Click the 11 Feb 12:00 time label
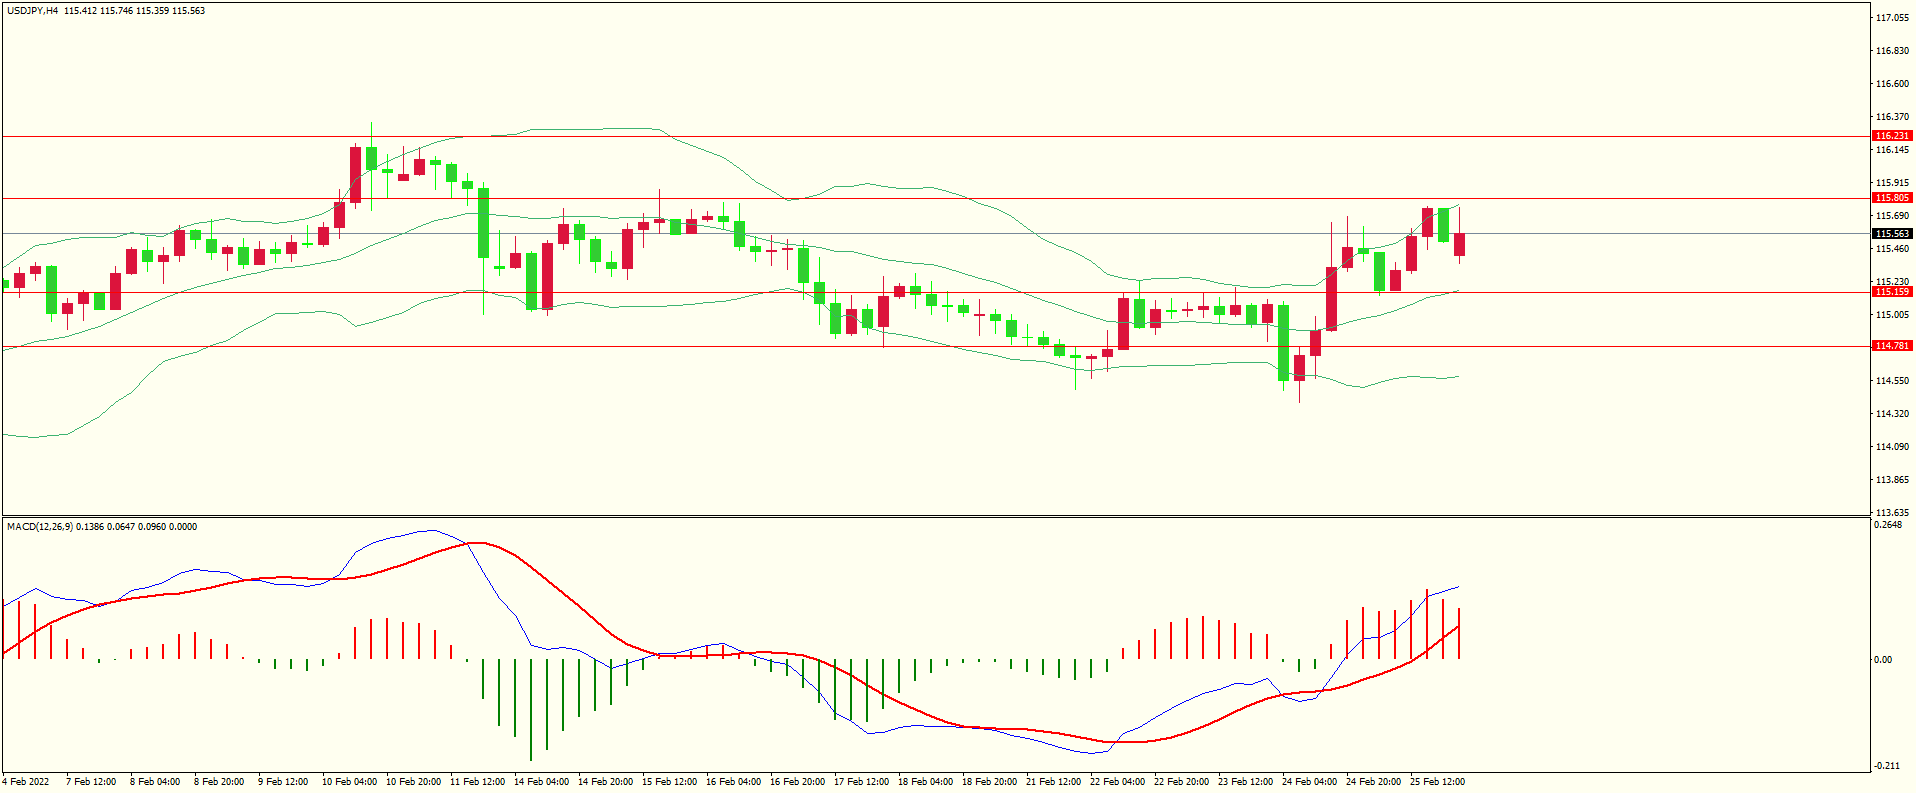This screenshot has width=1916, height=793. tap(477, 782)
